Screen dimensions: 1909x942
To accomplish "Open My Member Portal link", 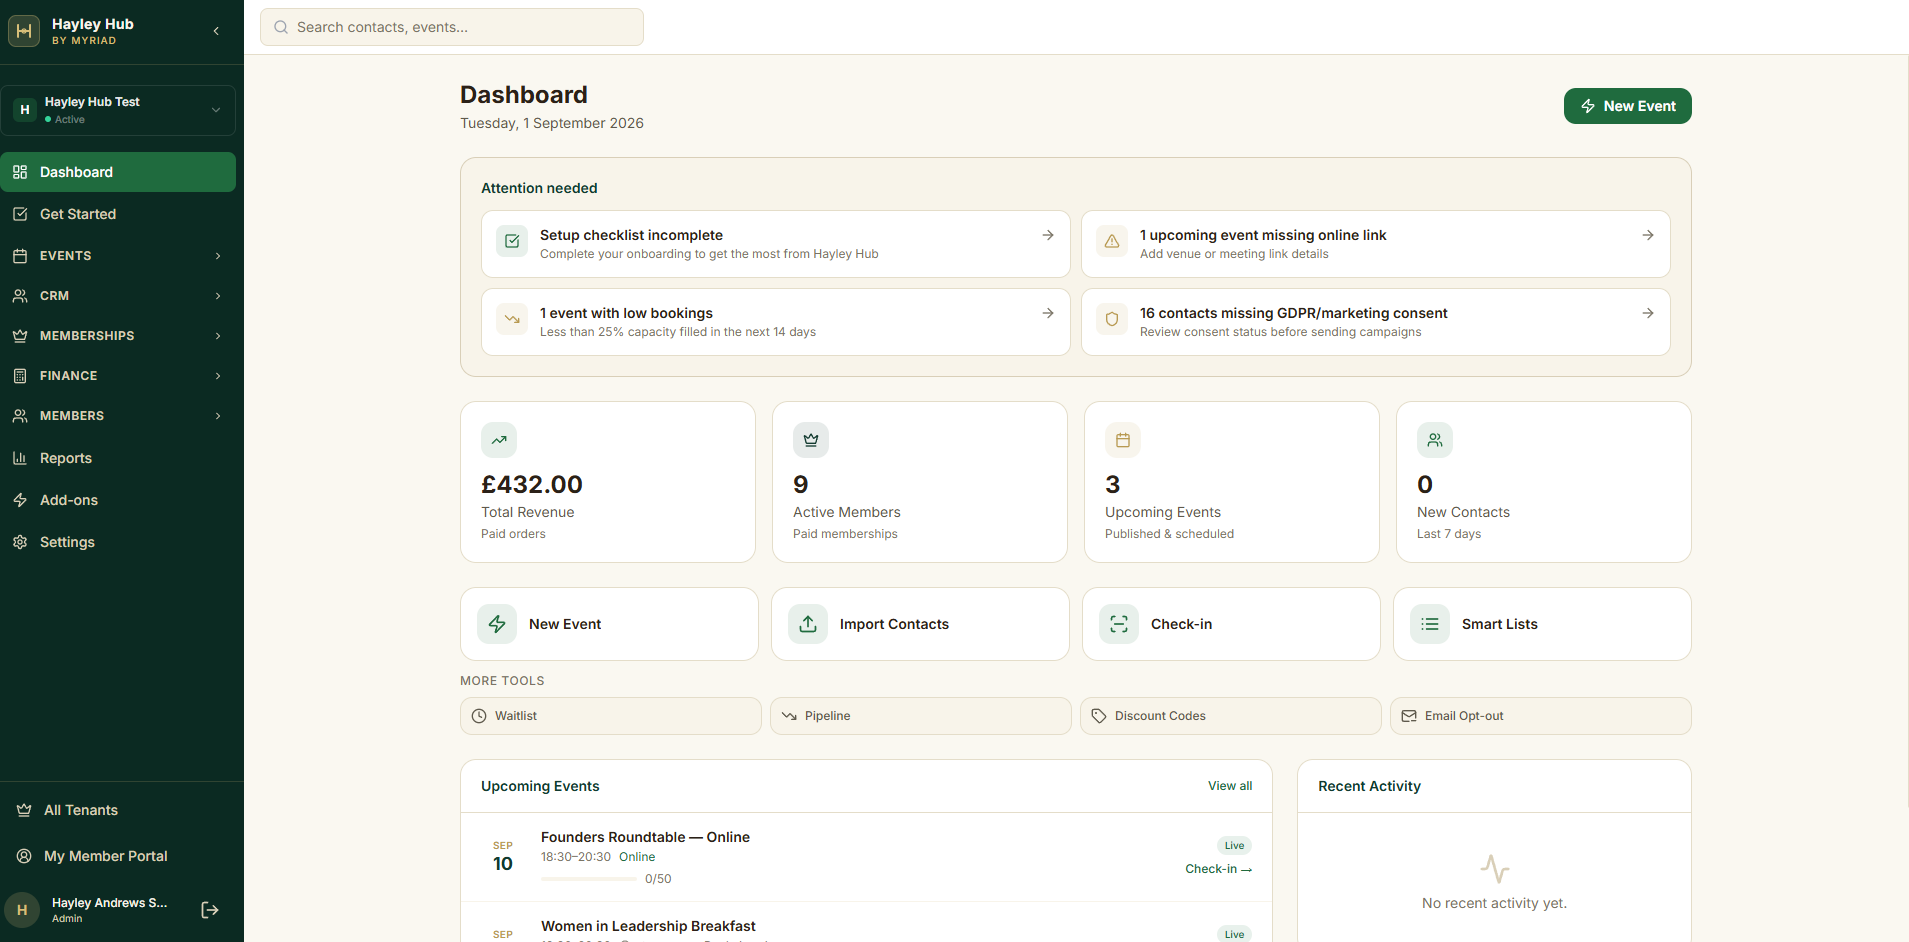I will 118,856.
